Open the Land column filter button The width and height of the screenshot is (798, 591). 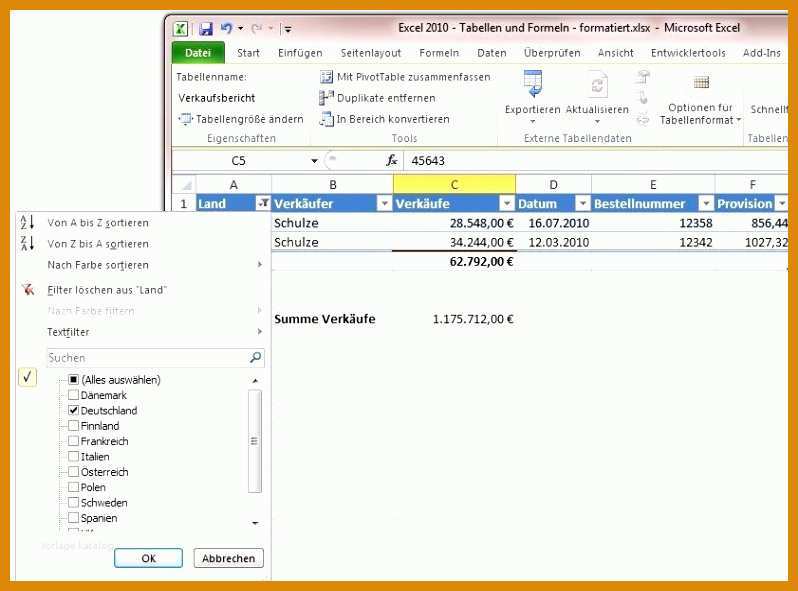[x=263, y=204]
